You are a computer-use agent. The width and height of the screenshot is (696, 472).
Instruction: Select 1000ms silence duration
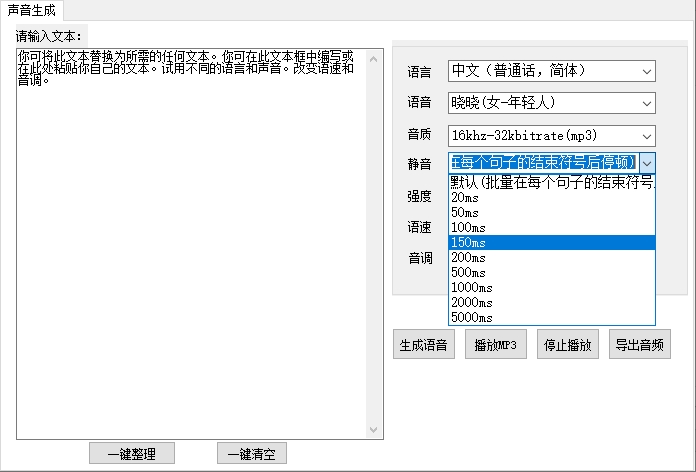tap(551, 288)
